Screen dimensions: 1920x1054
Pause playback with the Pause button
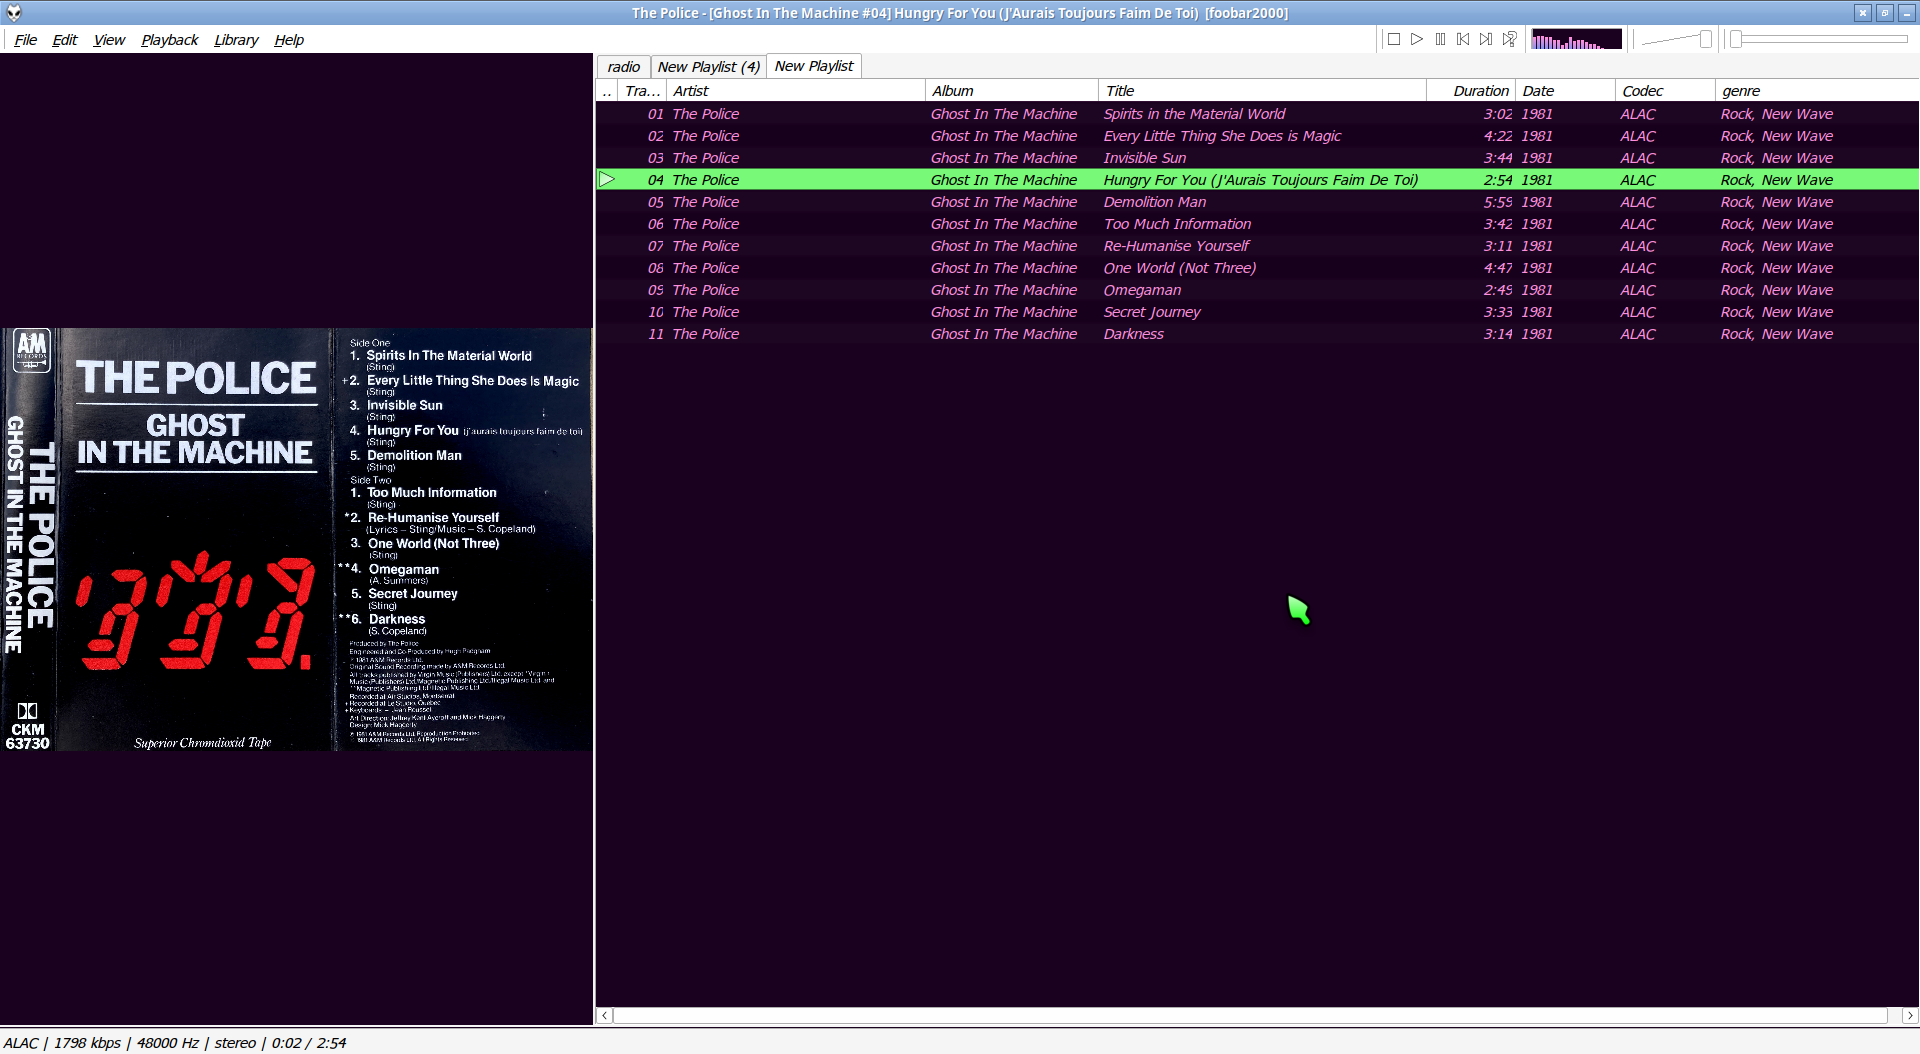click(x=1440, y=39)
